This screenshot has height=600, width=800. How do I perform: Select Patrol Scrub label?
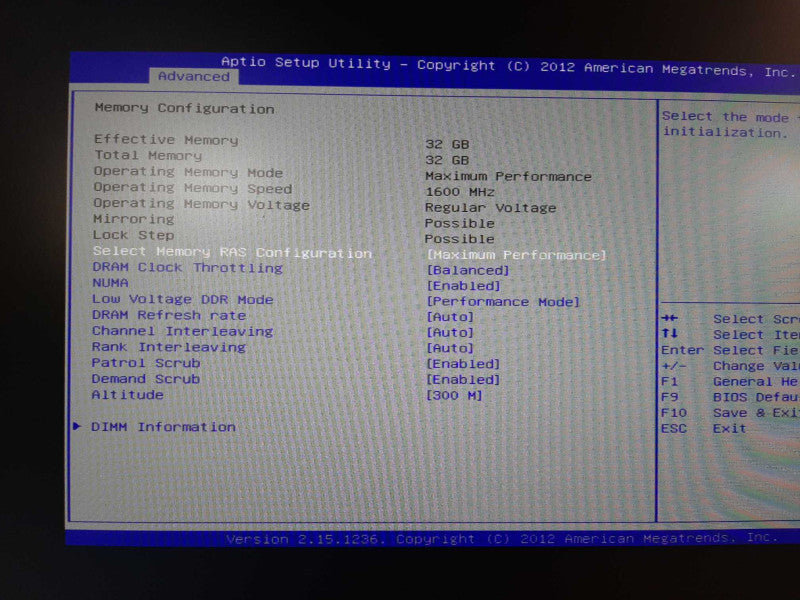[146, 363]
